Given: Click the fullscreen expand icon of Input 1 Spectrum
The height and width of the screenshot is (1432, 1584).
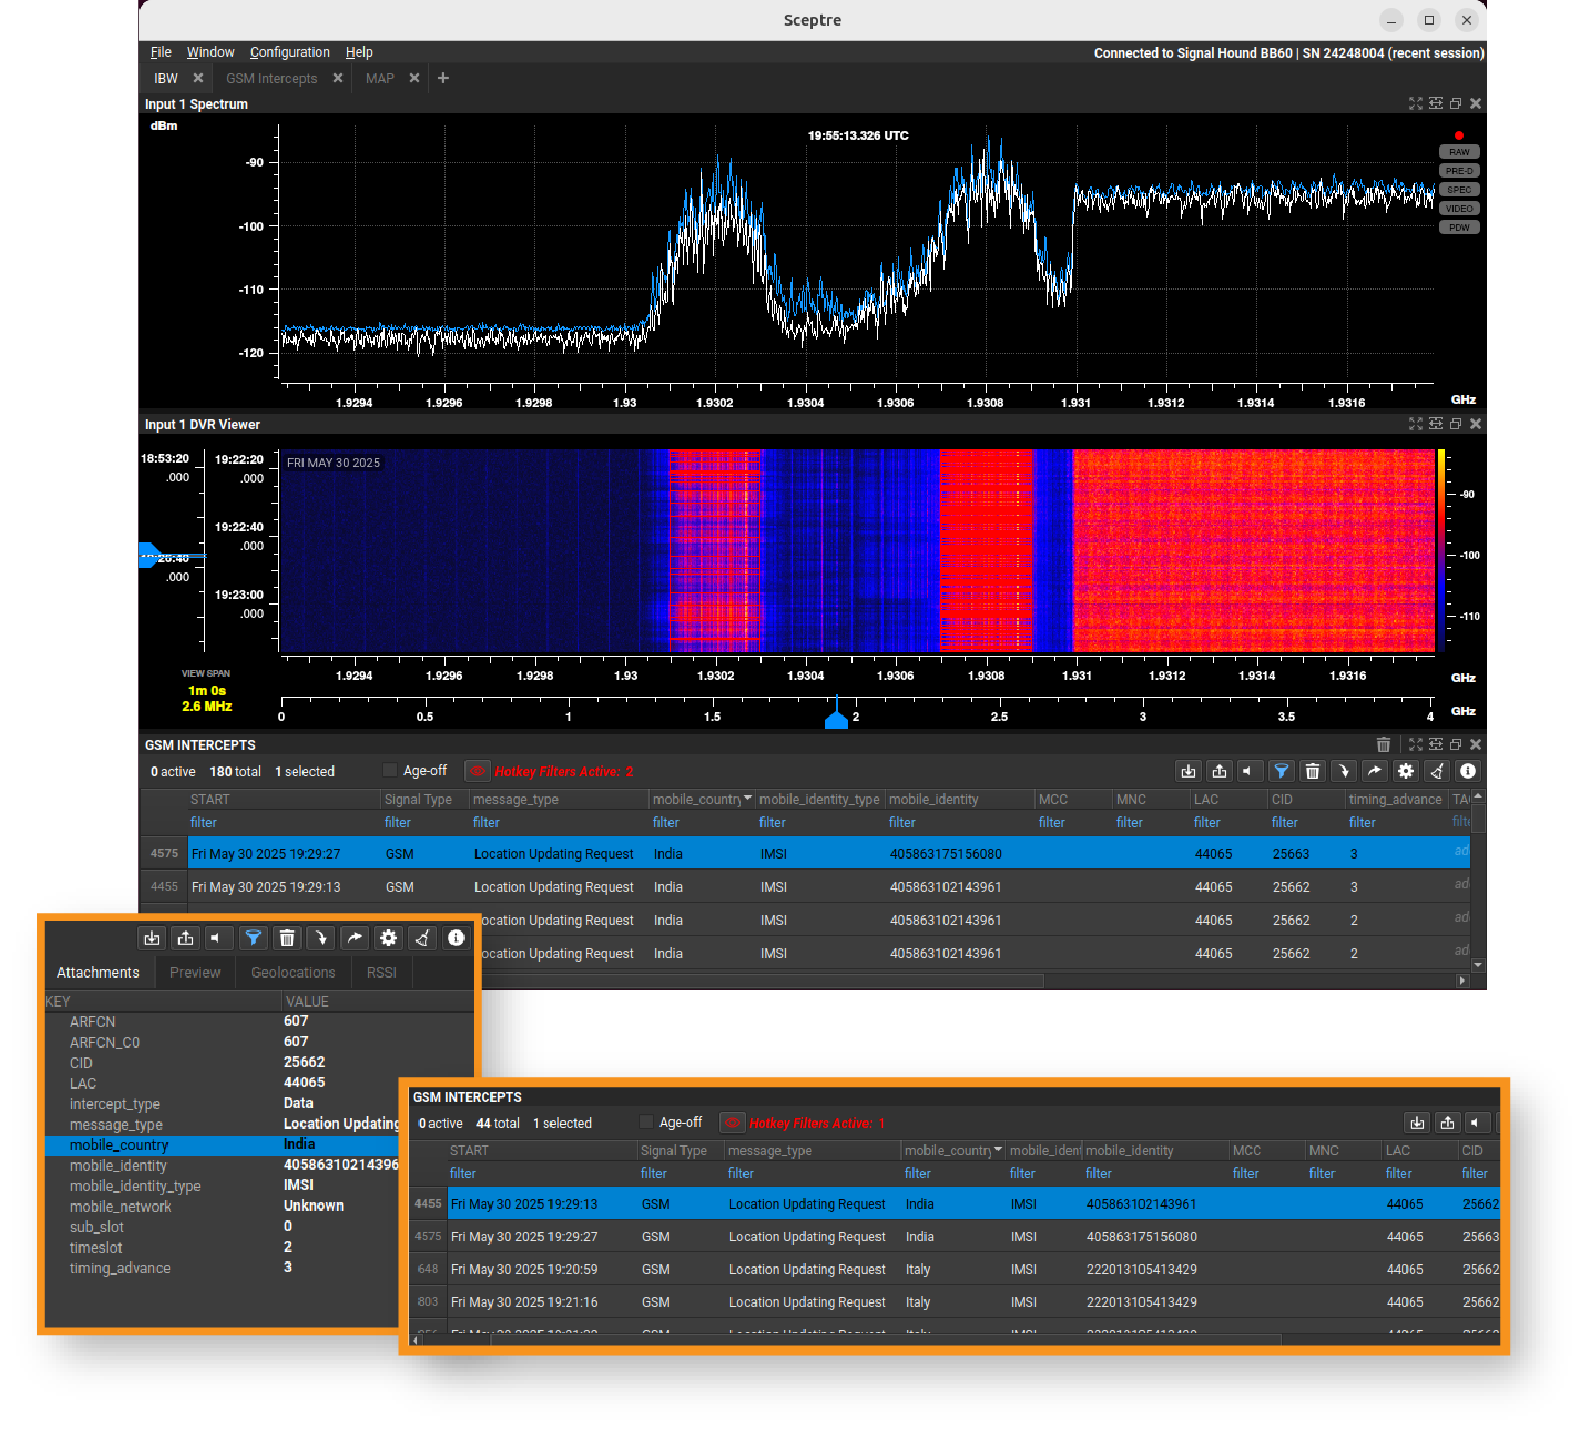Looking at the screenshot, I should pos(1415,104).
